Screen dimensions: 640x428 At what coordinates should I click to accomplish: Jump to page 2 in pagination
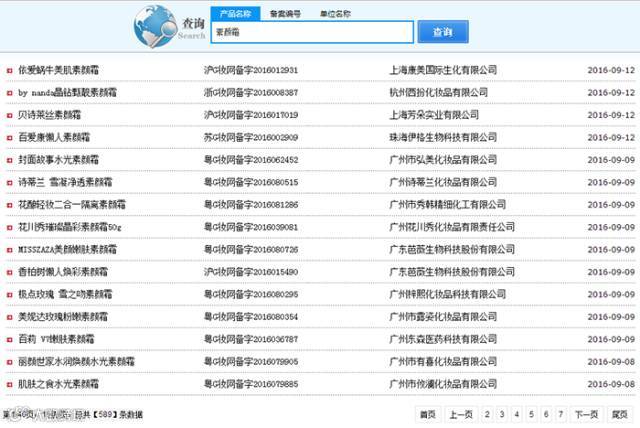point(487,415)
